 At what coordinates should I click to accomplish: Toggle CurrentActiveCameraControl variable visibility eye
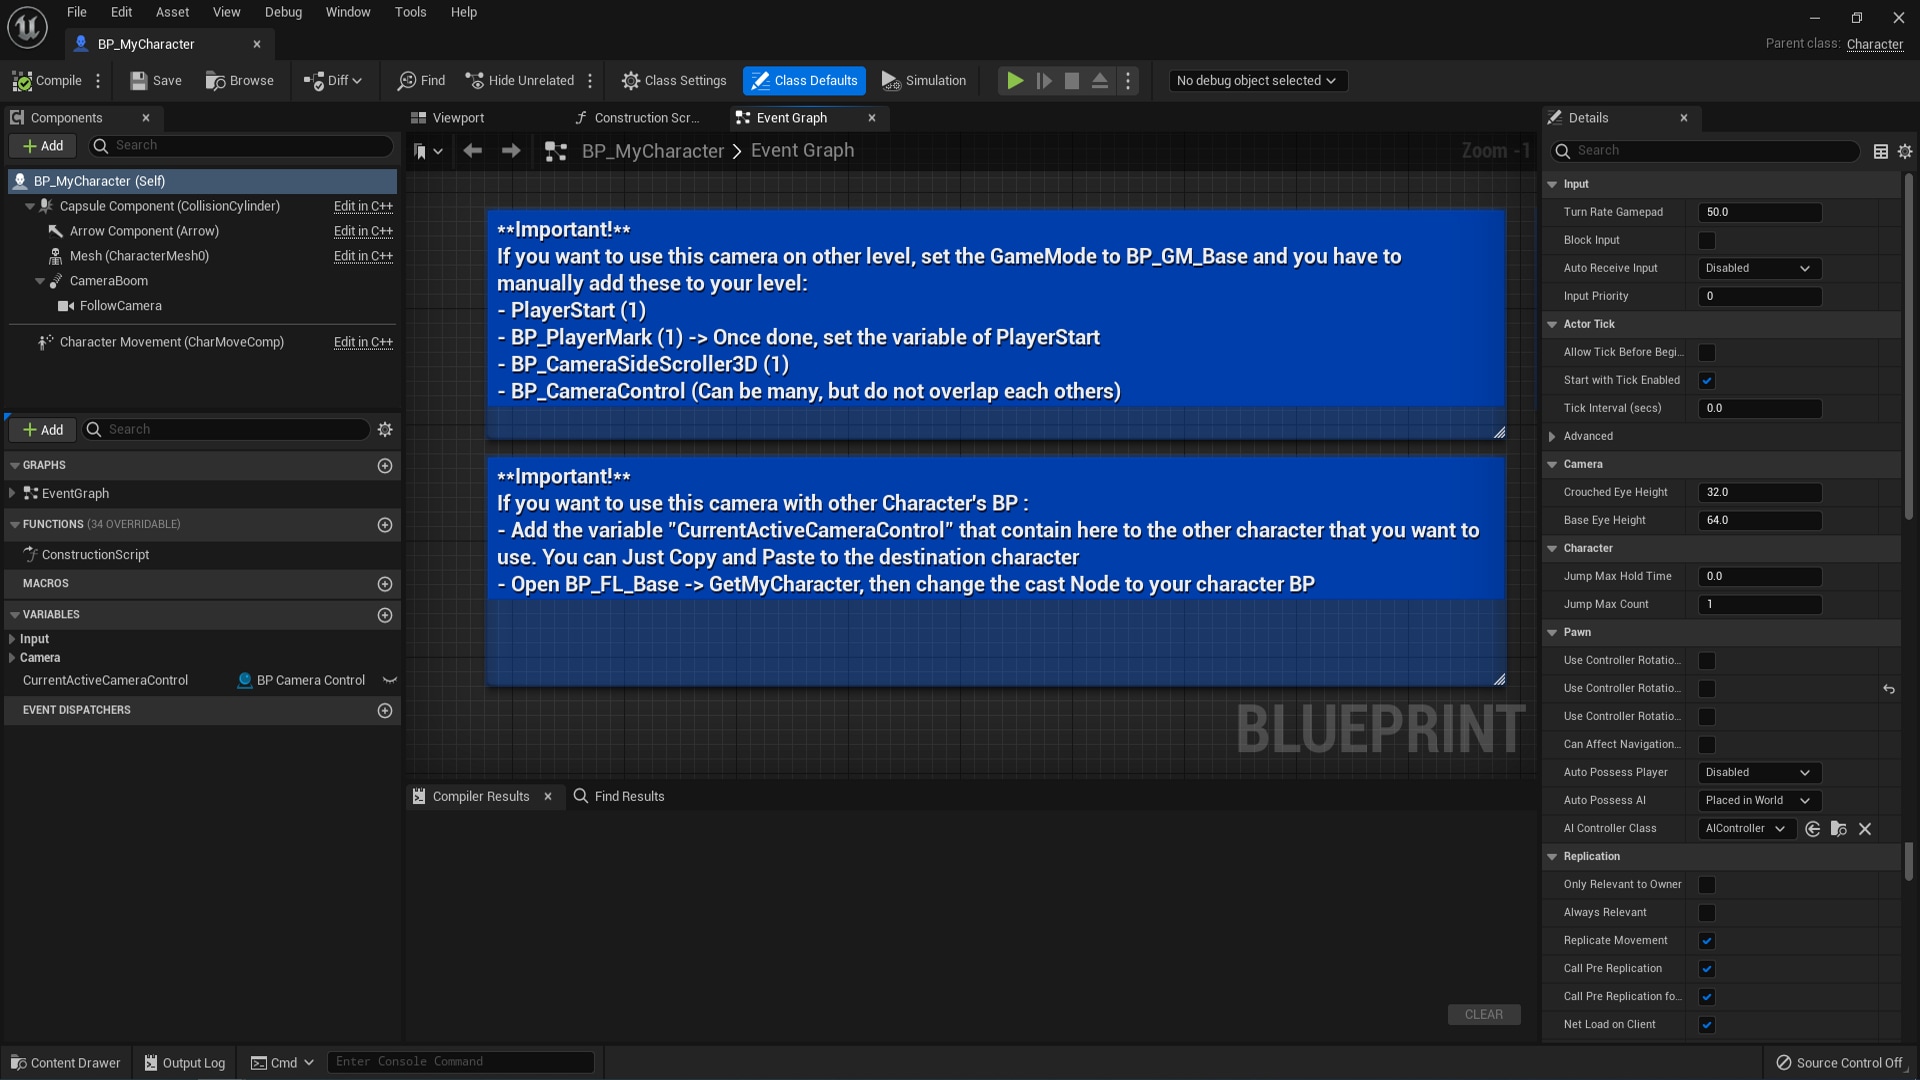pos(390,681)
